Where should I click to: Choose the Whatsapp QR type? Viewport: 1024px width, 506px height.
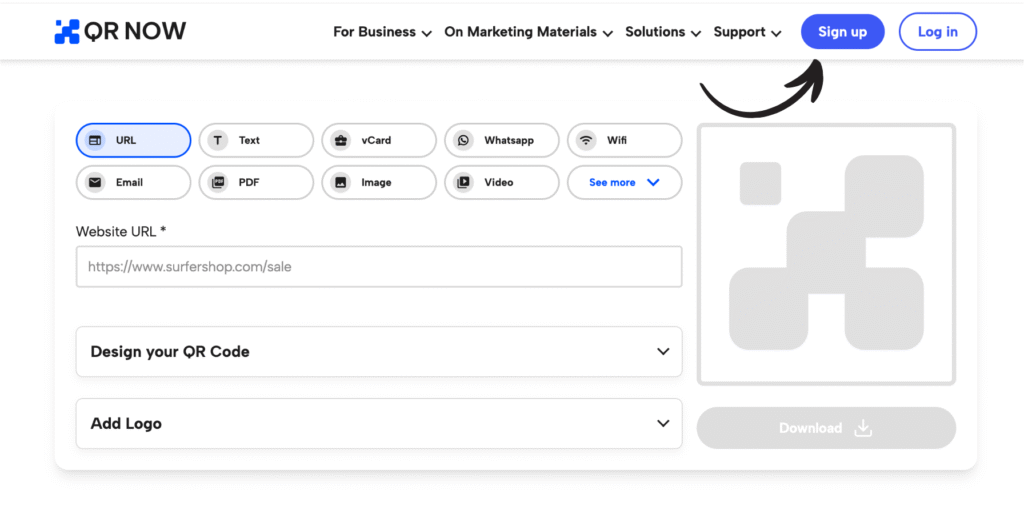(502, 140)
